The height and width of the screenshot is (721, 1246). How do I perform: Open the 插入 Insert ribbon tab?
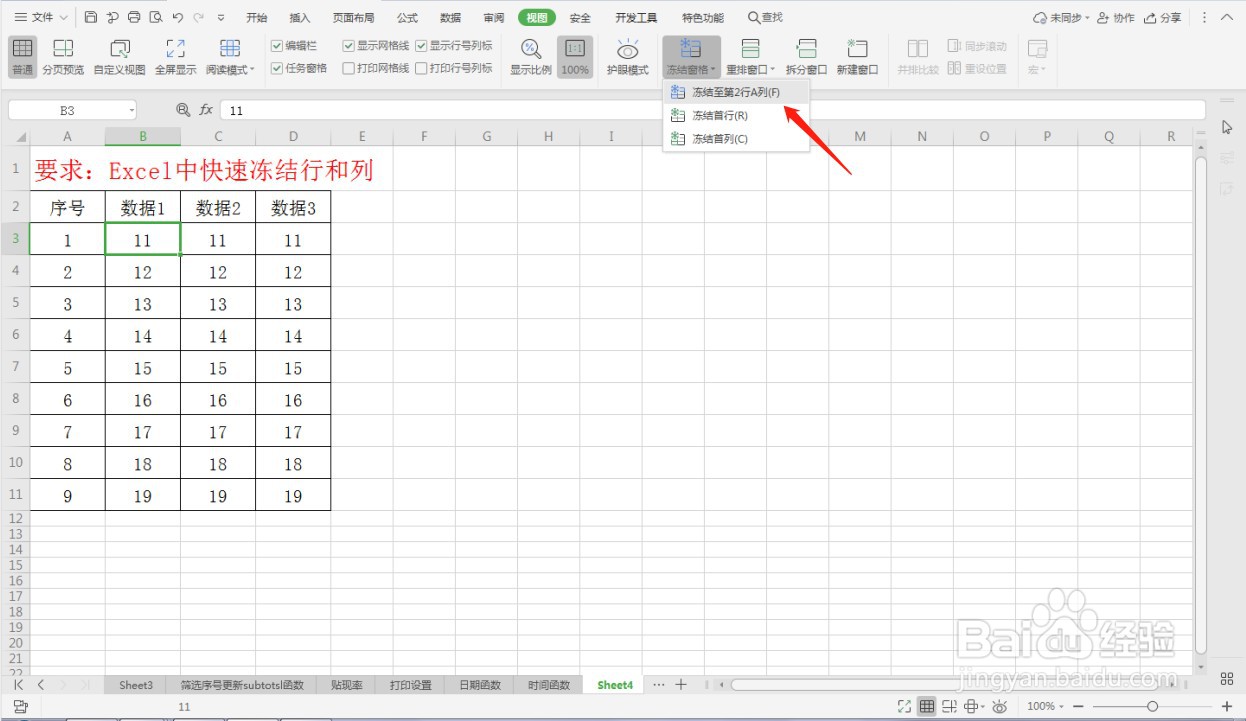pos(300,18)
